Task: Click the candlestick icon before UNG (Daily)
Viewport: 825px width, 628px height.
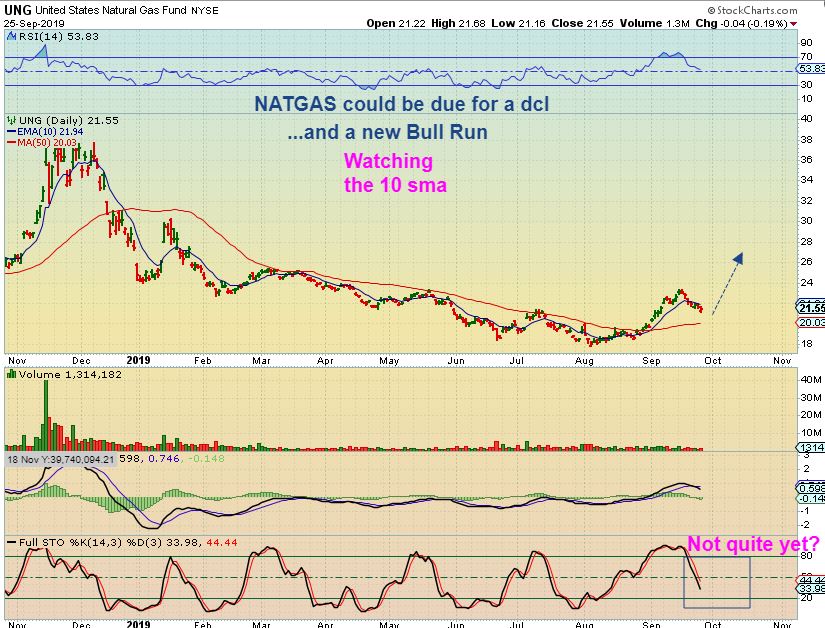Action: pyautogui.click(x=12, y=120)
